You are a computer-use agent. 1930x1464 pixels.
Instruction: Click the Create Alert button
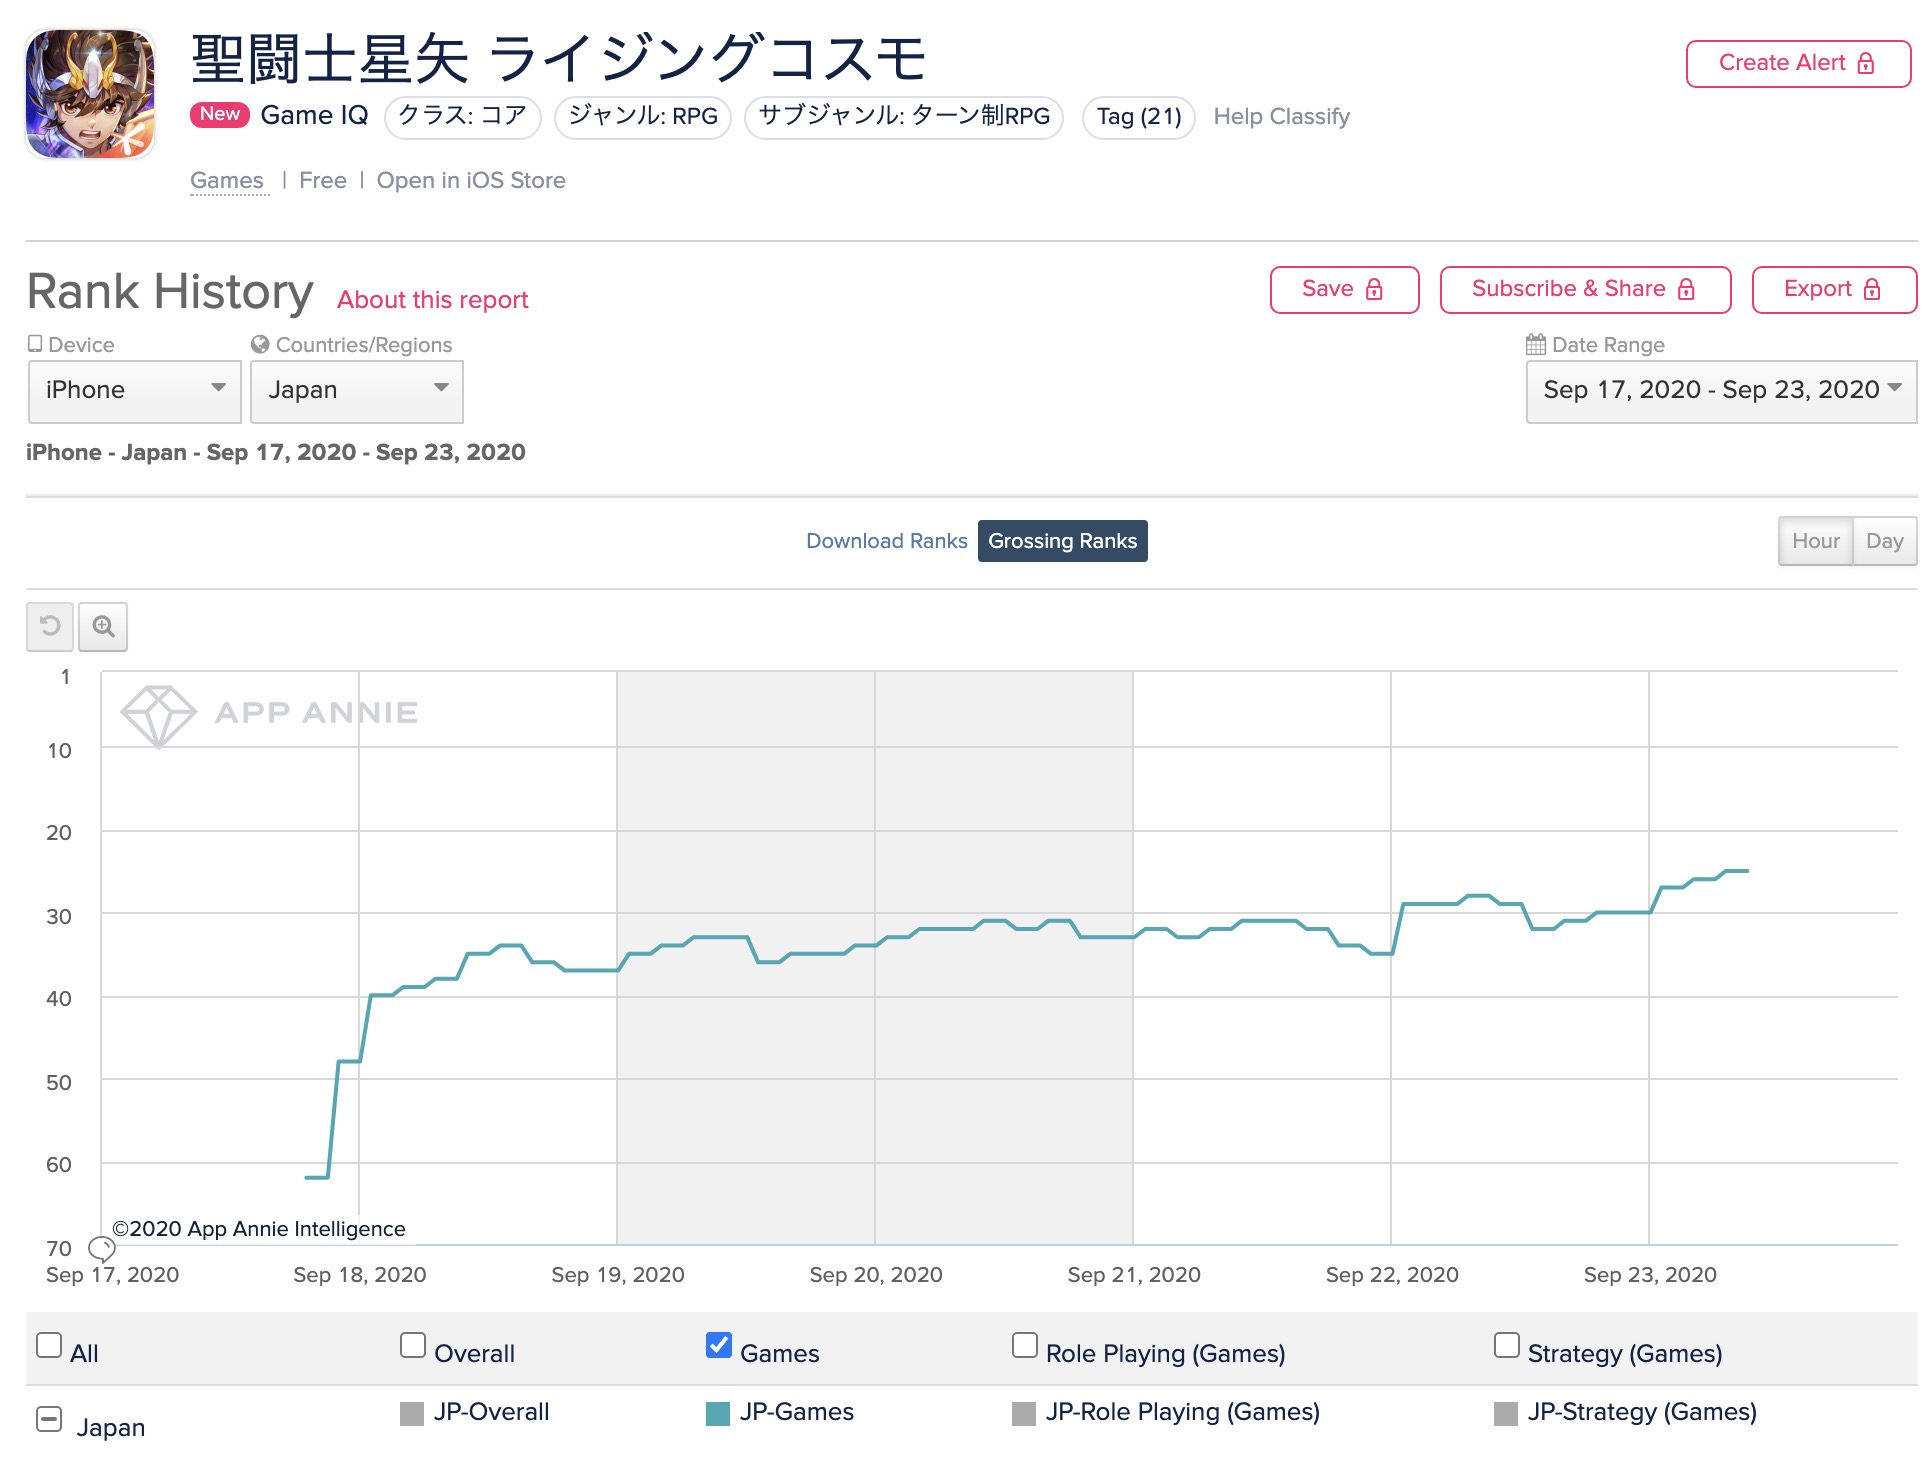tap(1798, 63)
